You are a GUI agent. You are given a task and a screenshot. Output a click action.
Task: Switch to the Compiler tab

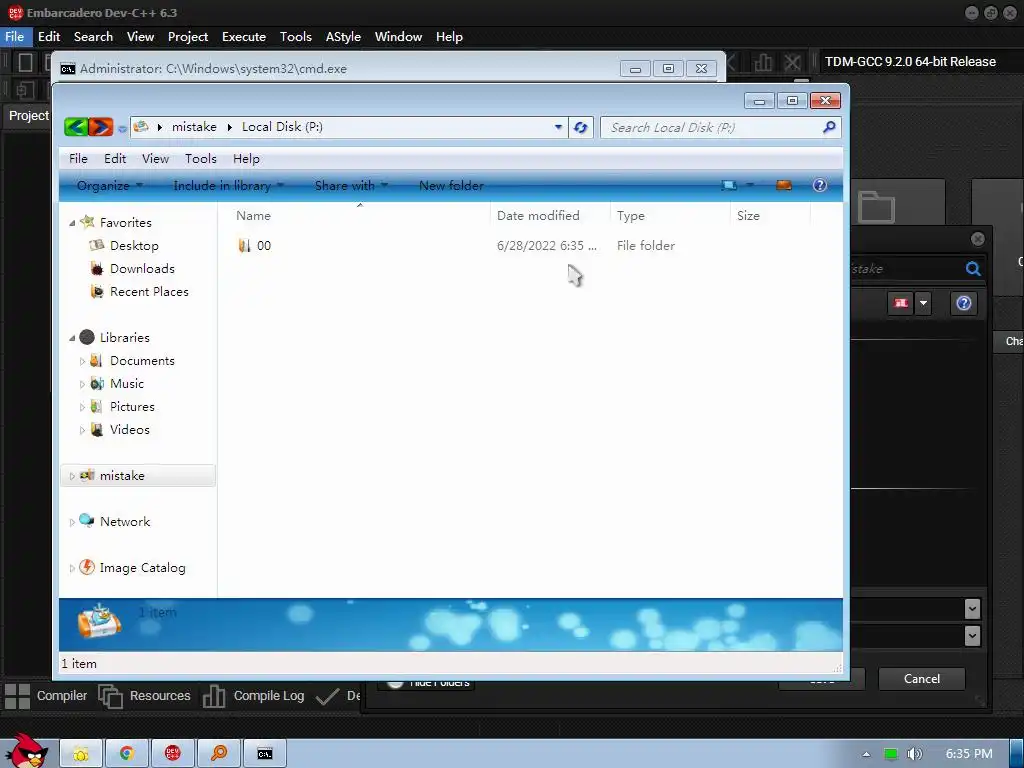46,696
